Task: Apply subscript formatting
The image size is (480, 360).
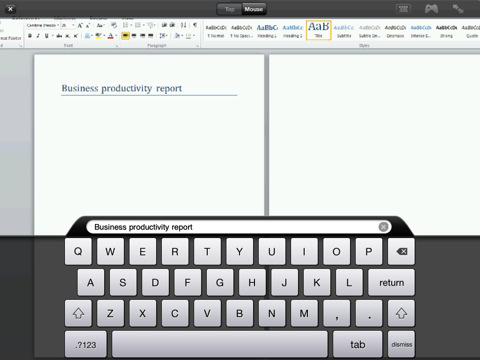Action: point(68,36)
